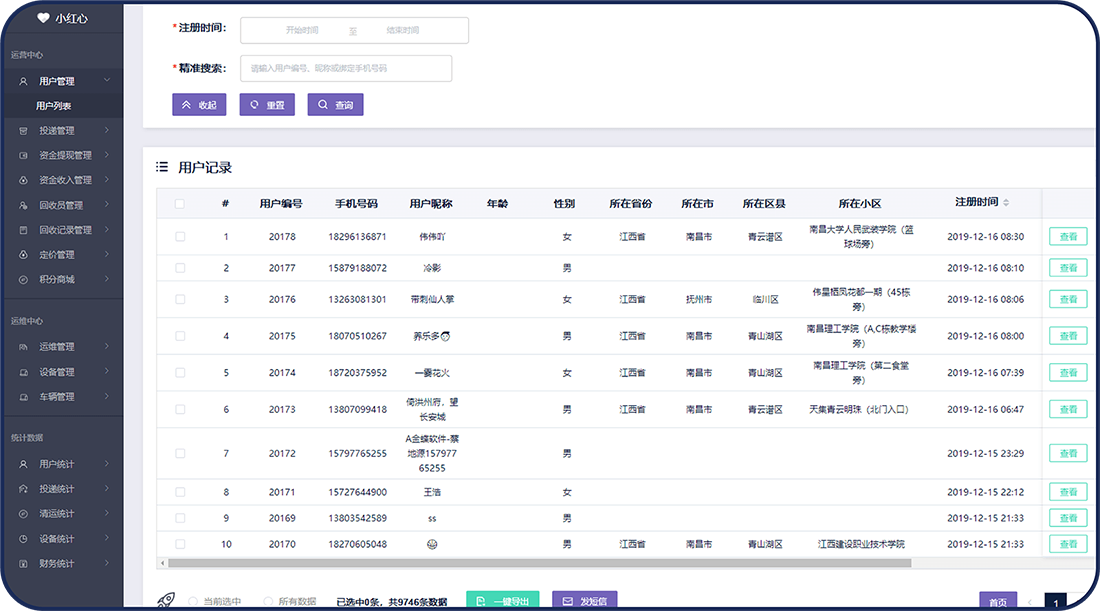Expand the 回收员管理 menu chevron
This screenshot has height=611, width=1100.
[107, 205]
